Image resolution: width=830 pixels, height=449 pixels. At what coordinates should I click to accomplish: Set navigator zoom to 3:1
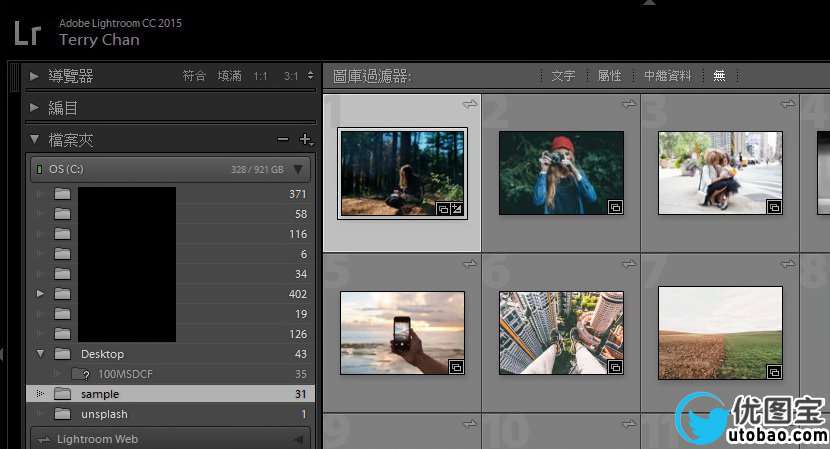[x=291, y=76]
